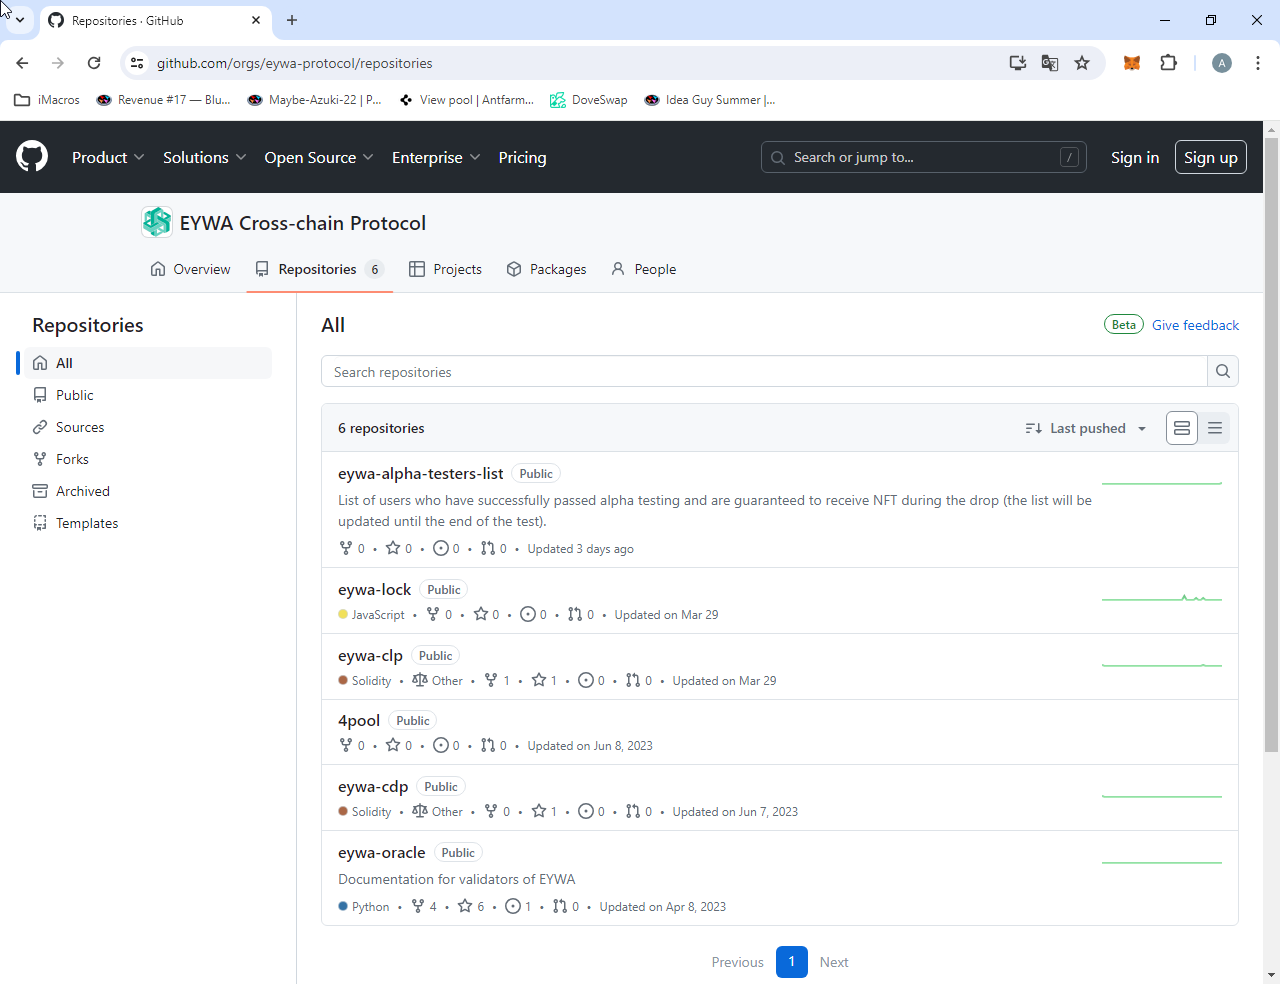Open 4pool repository

[359, 720]
